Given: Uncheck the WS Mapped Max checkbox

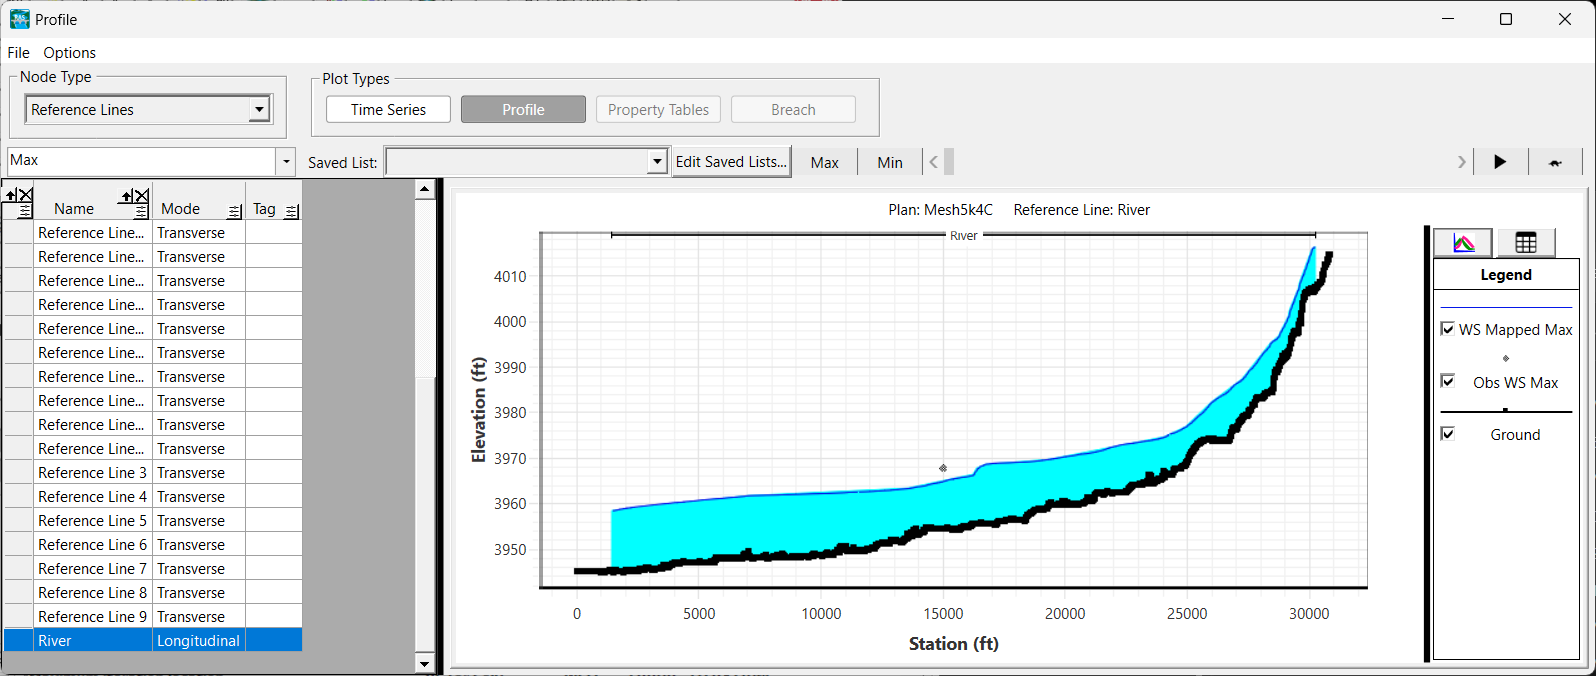Looking at the screenshot, I should 1447,329.
